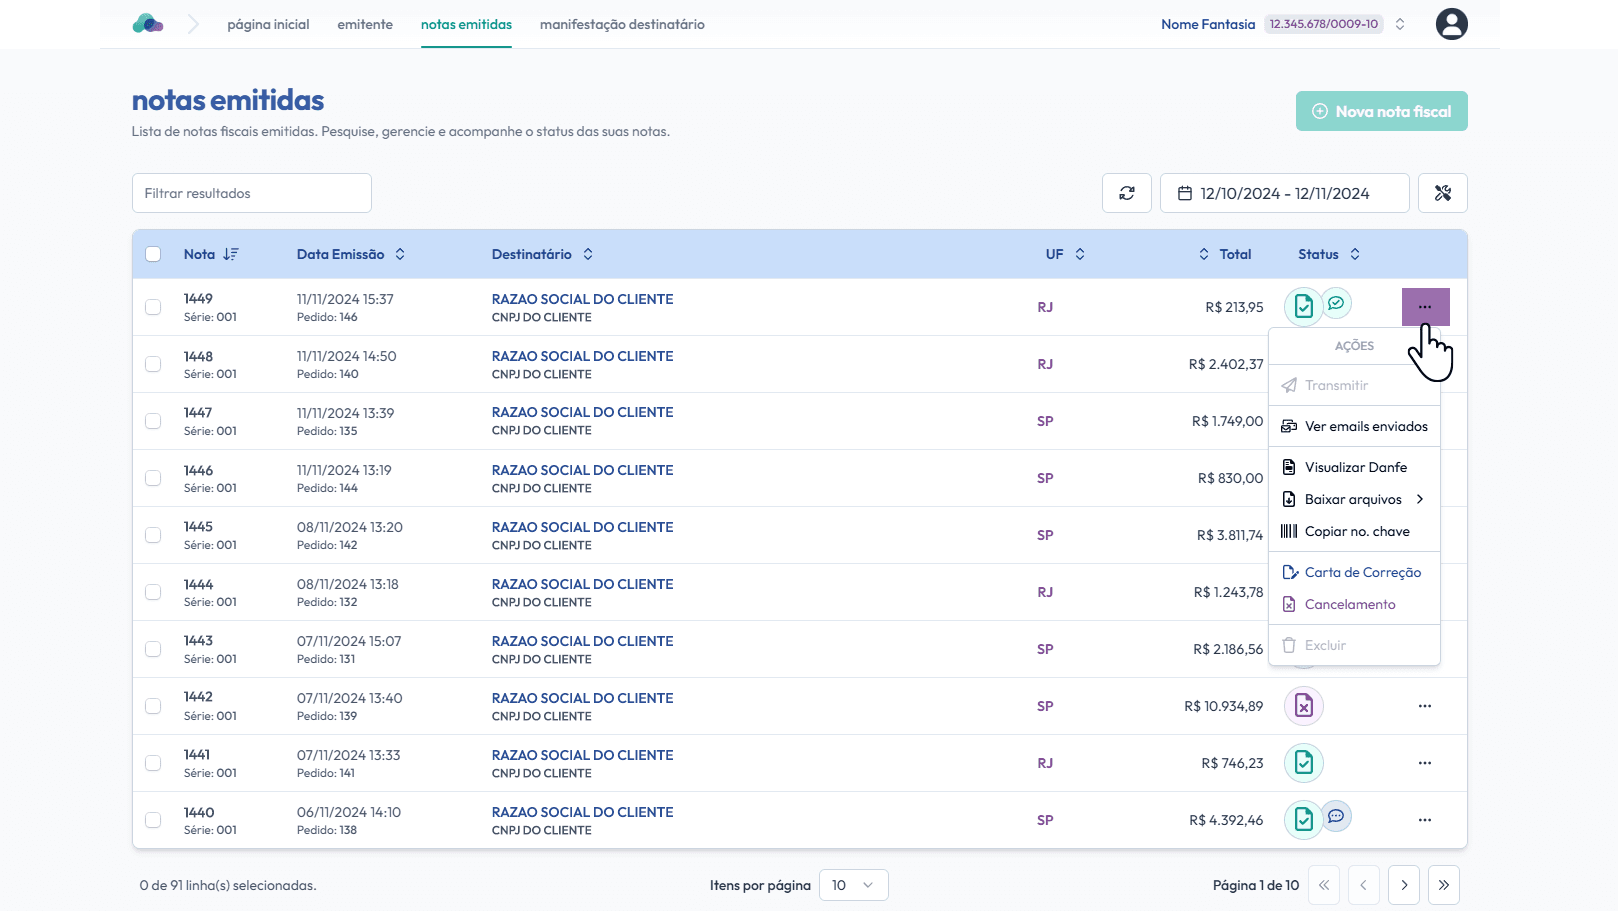Toggle the select-all checkbox in table header
Screen dimensions: 1618x911
[x=153, y=254]
